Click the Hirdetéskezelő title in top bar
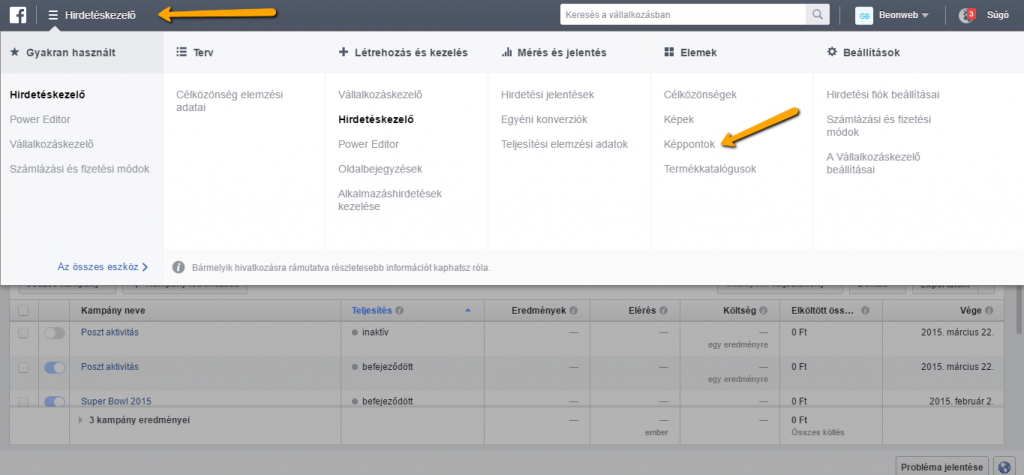Viewport: 1024px width, 475px height. [101, 15]
